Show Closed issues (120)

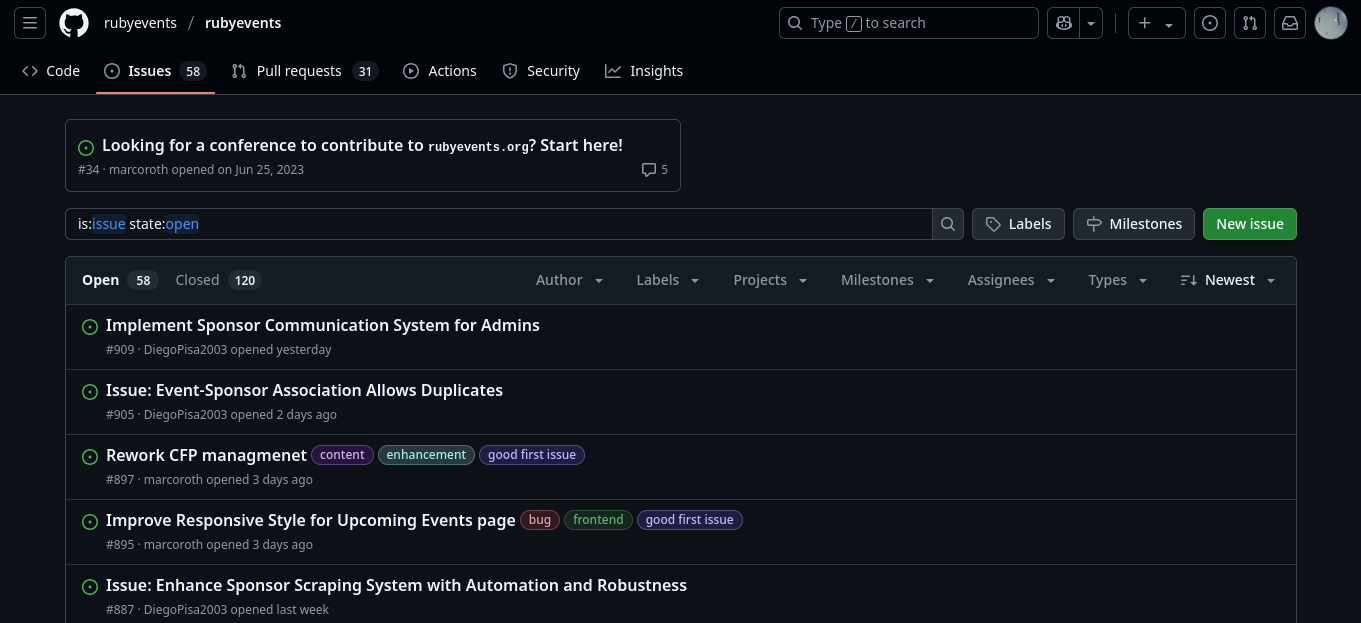tap(218, 280)
